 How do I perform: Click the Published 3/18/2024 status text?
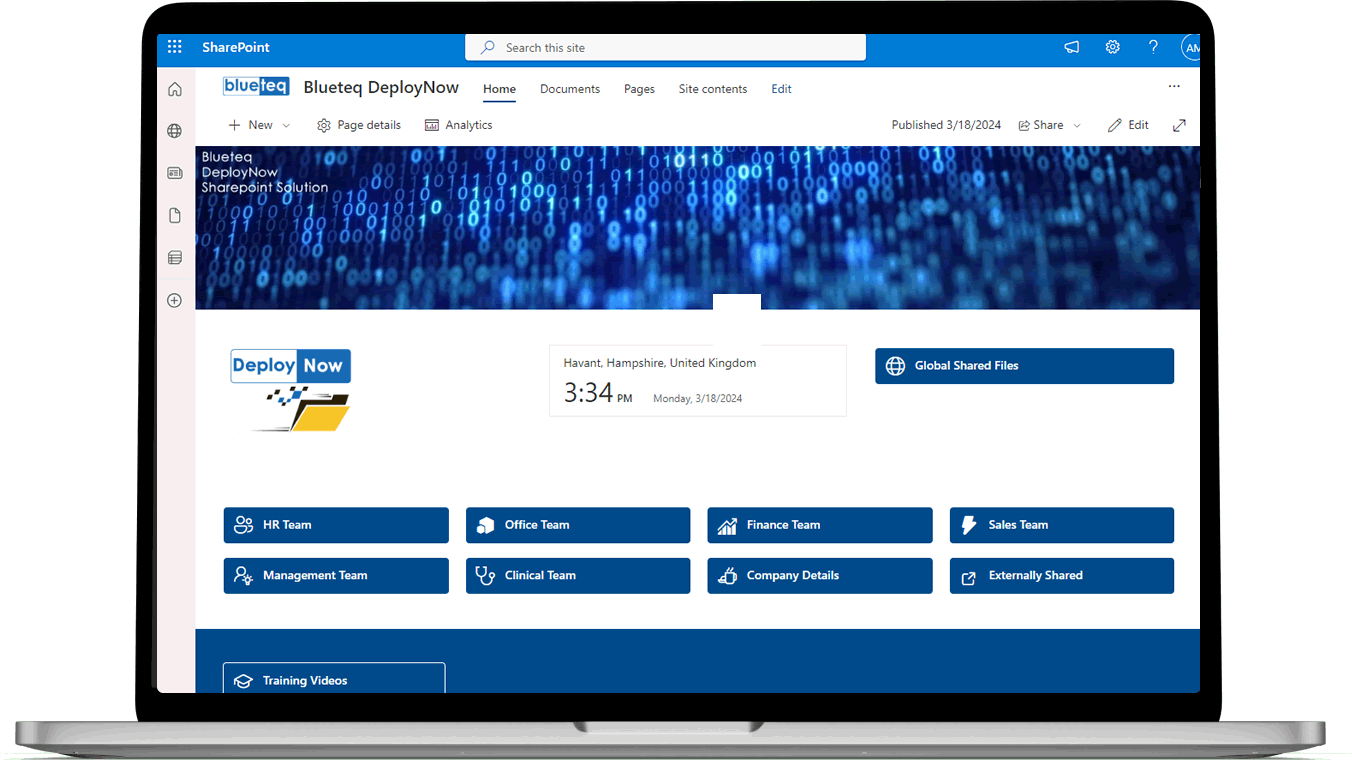(946, 125)
